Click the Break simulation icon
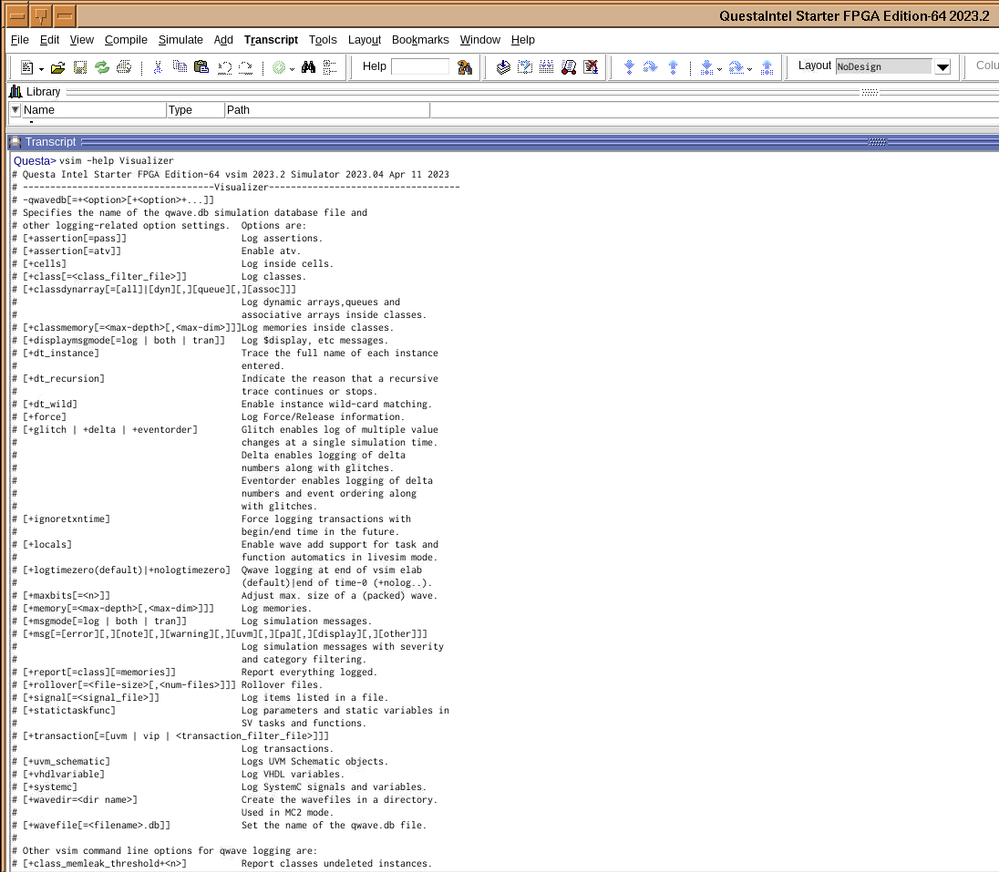Image resolution: width=999 pixels, height=872 pixels. pyautogui.click(x=569, y=67)
